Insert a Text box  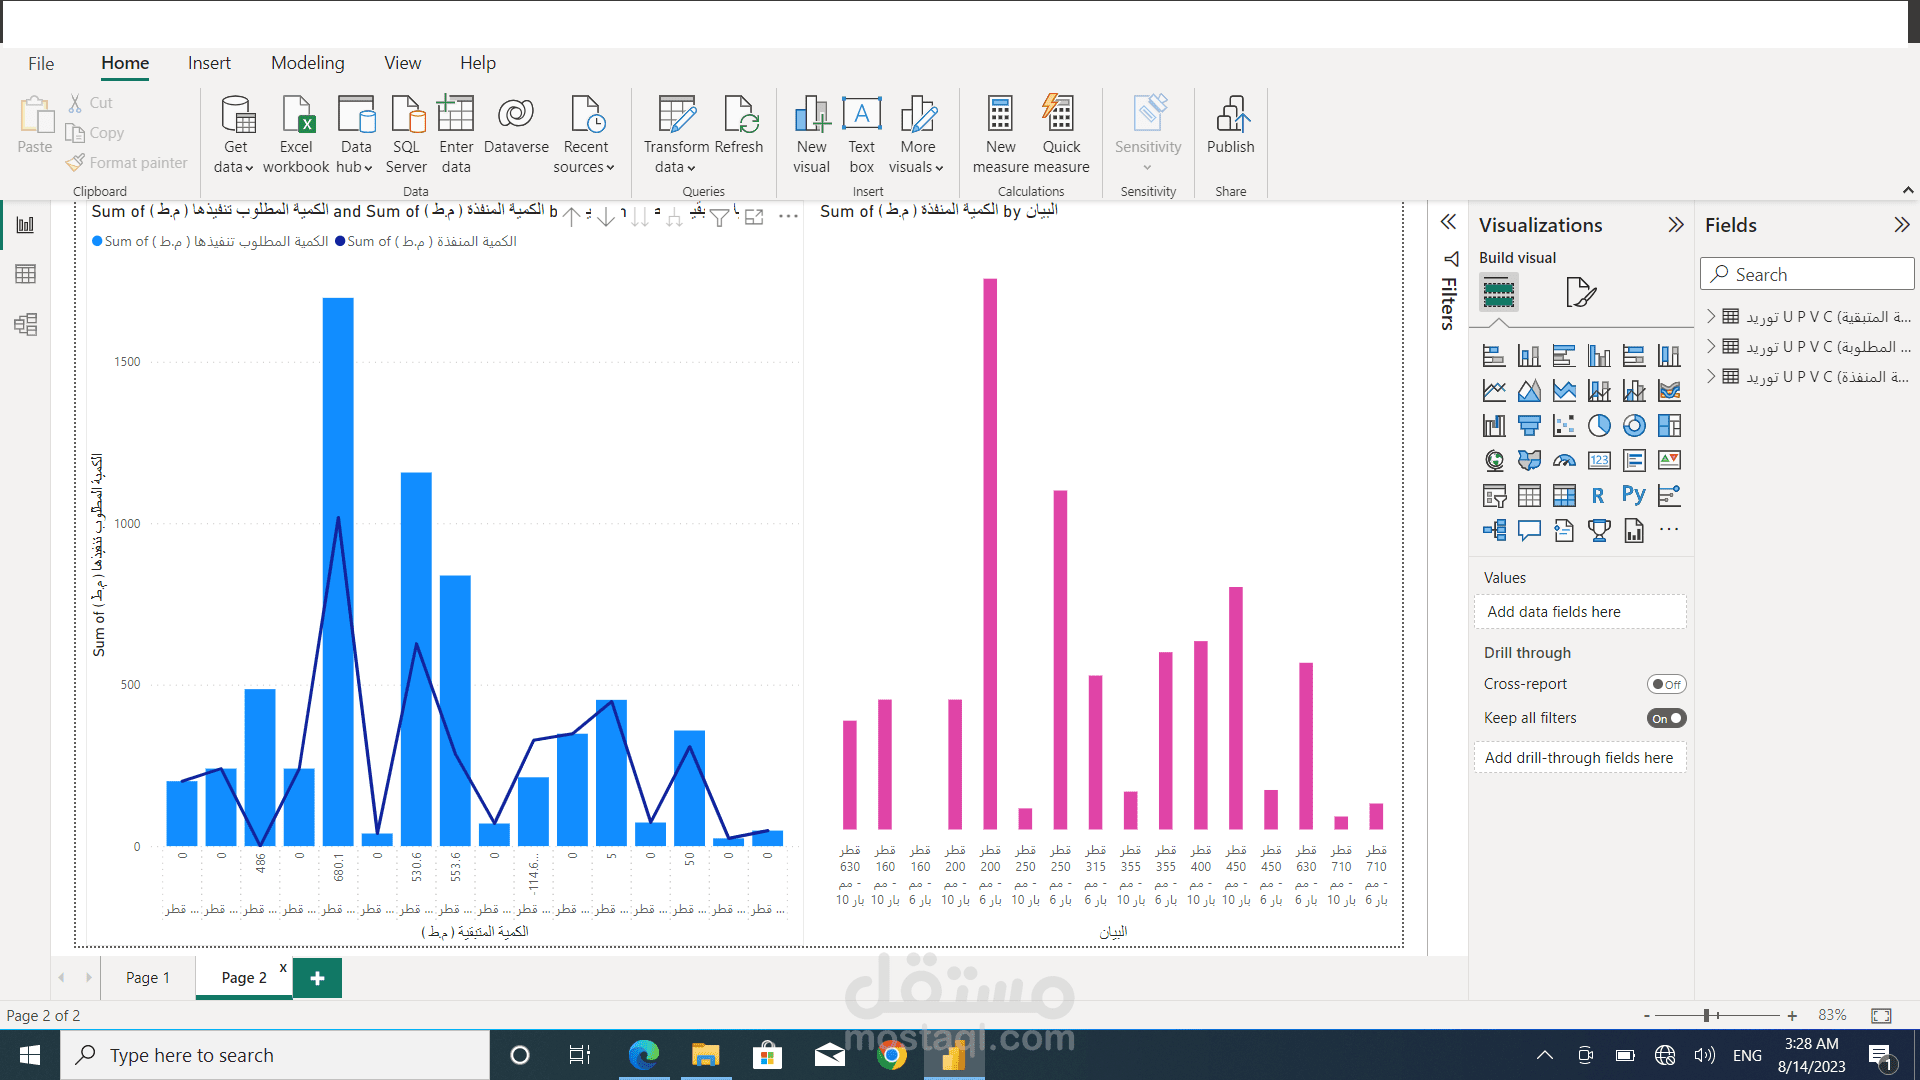[x=861, y=135]
